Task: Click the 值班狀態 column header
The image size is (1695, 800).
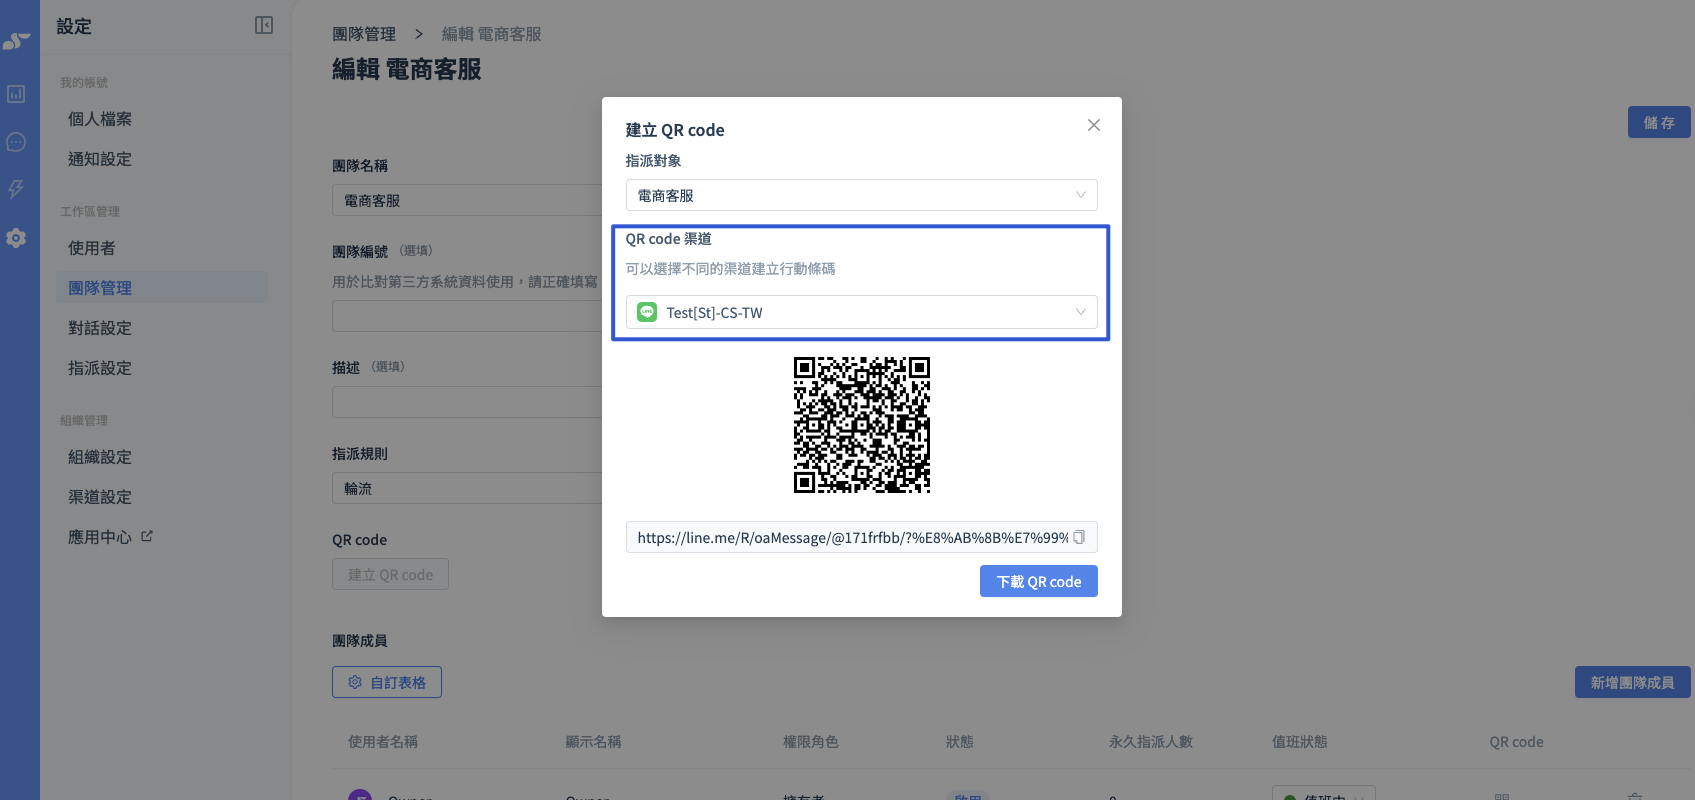Action: (x=1300, y=742)
